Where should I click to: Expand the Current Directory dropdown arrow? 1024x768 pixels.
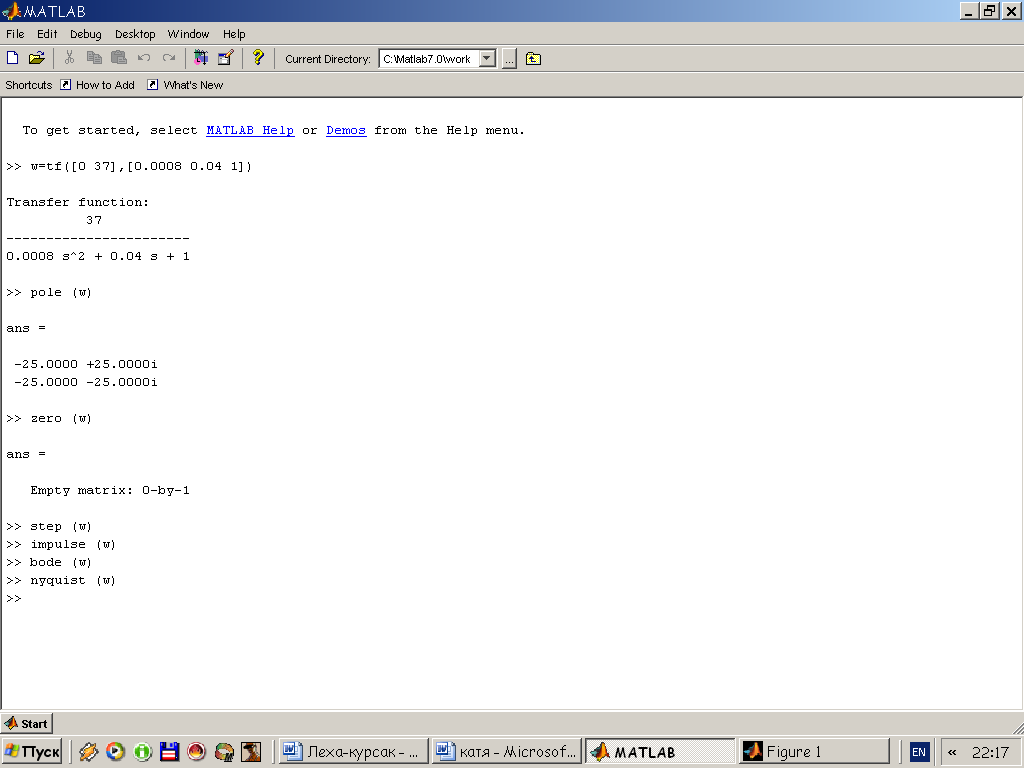pyautogui.click(x=487, y=59)
